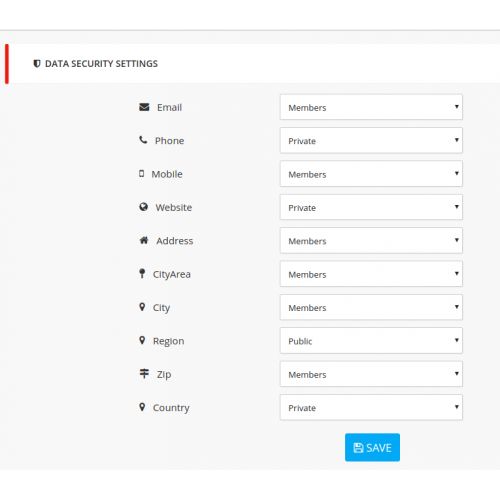500x500 pixels.
Task: Click the City field label
Action: [161, 308]
